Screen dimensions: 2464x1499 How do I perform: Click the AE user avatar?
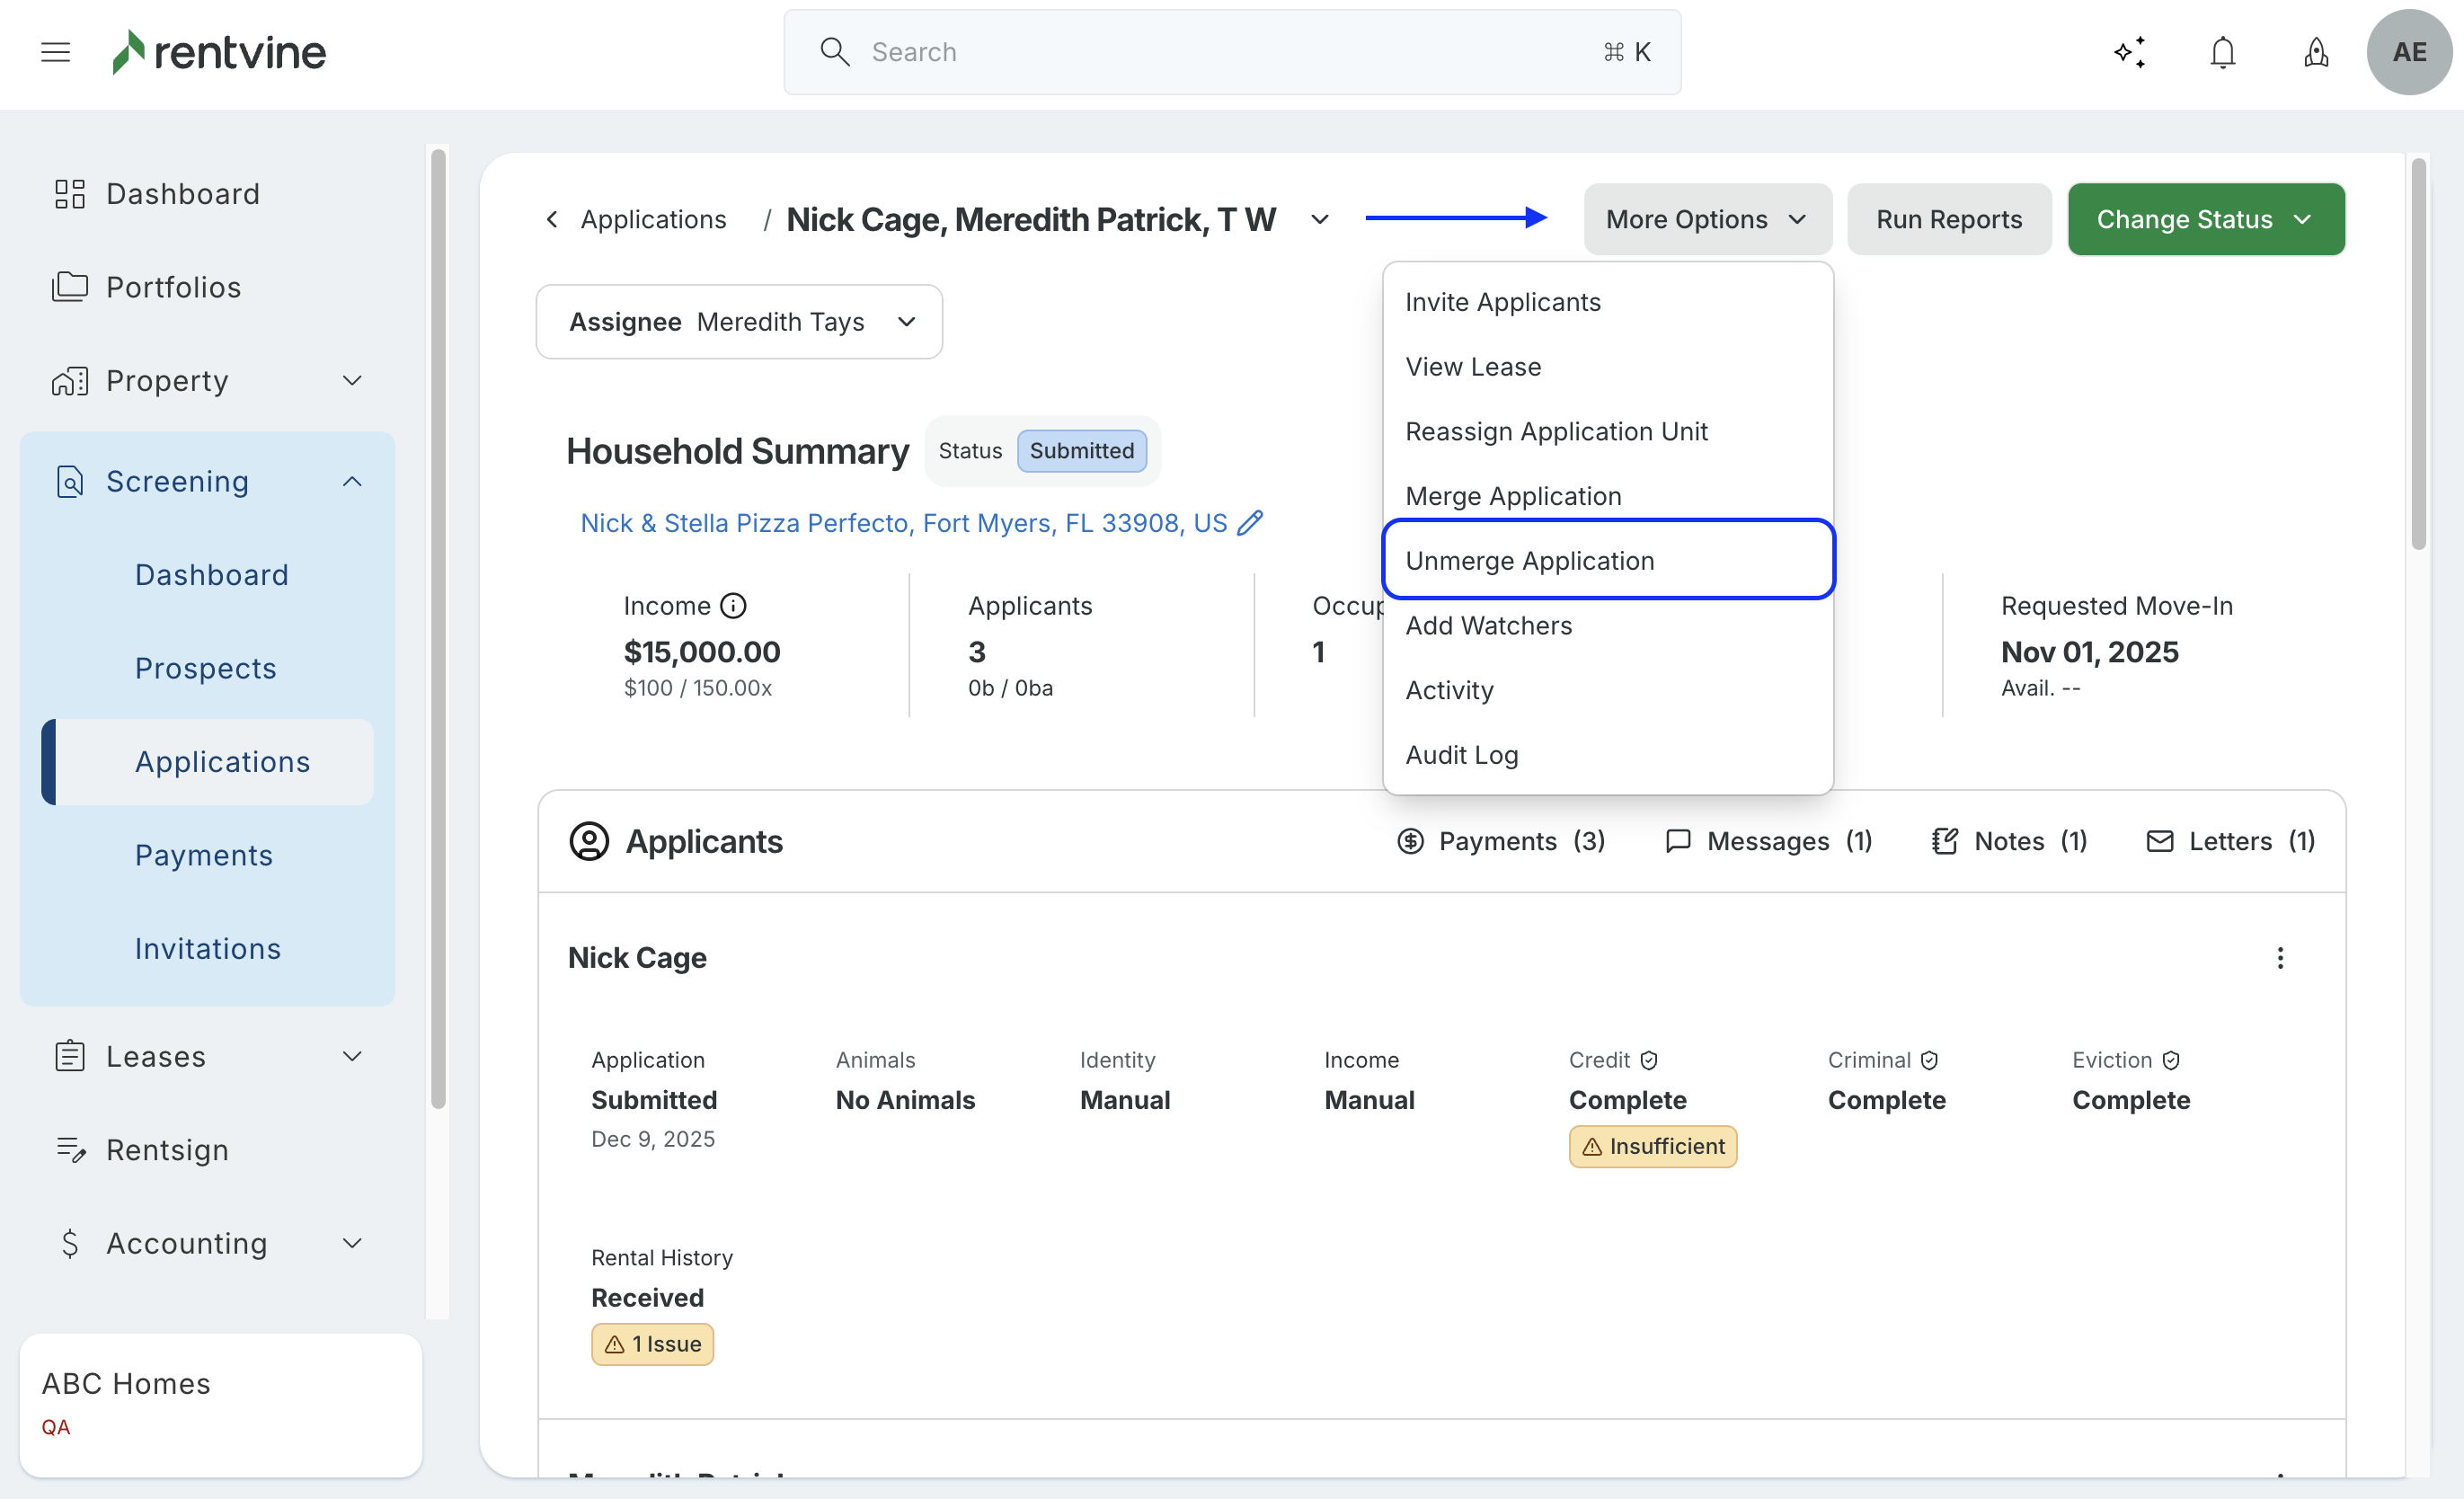pos(2408,52)
